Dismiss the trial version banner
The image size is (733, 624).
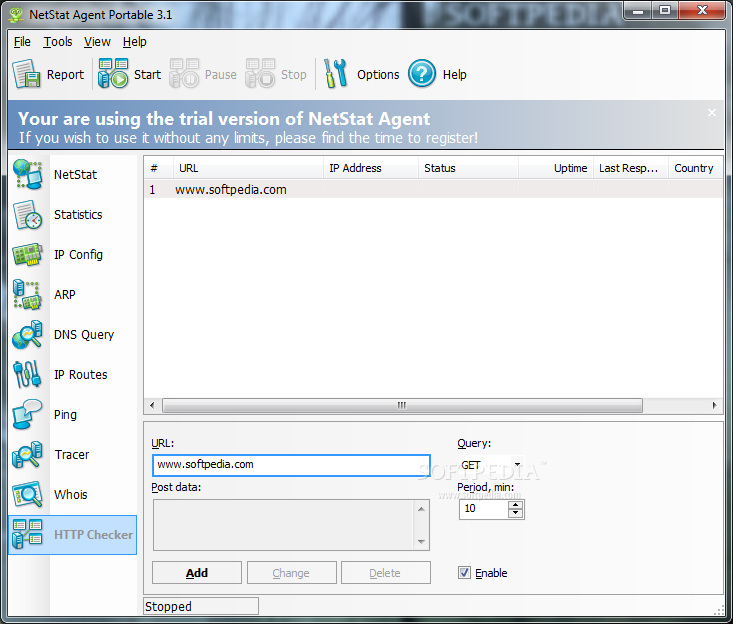point(711,113)
